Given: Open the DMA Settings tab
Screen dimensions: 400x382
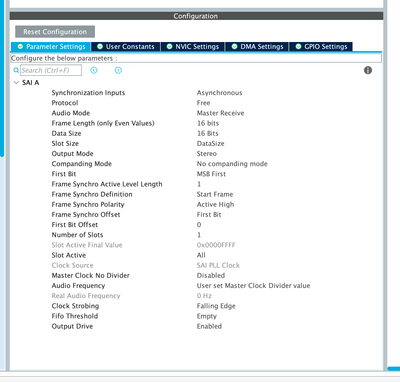Looking at the screenshot, I should click(257, 47).
